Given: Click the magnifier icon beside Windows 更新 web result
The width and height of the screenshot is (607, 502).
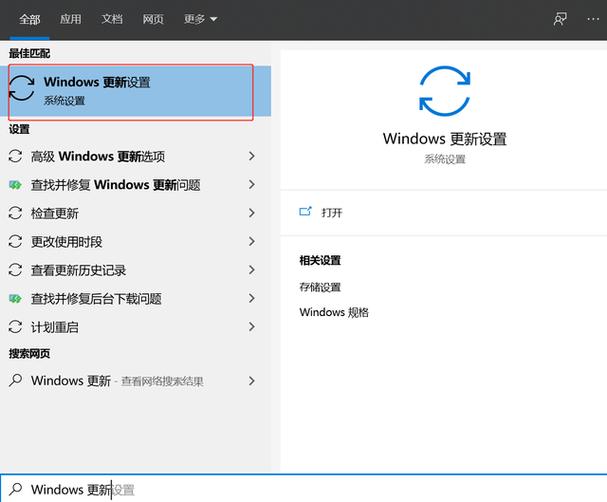Looking at the screenshot, I should point(15,380).
